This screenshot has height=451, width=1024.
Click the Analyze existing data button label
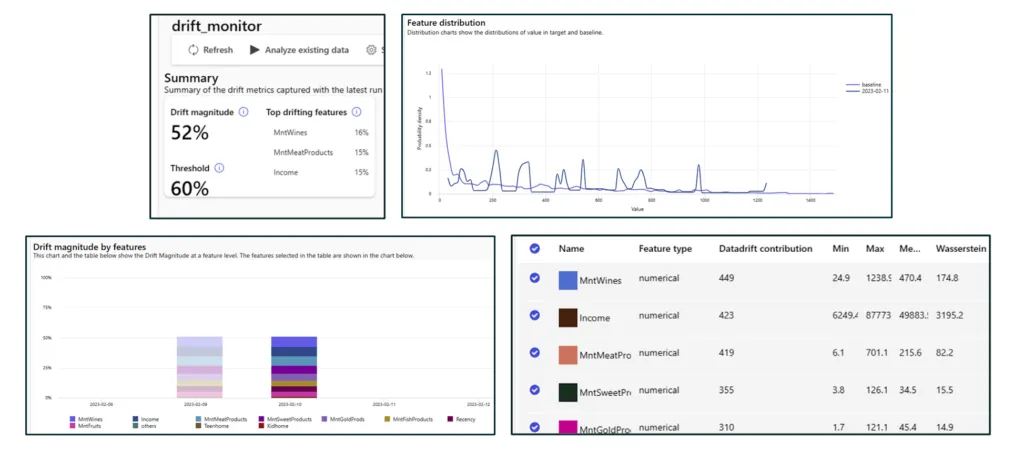pos(307,50)
